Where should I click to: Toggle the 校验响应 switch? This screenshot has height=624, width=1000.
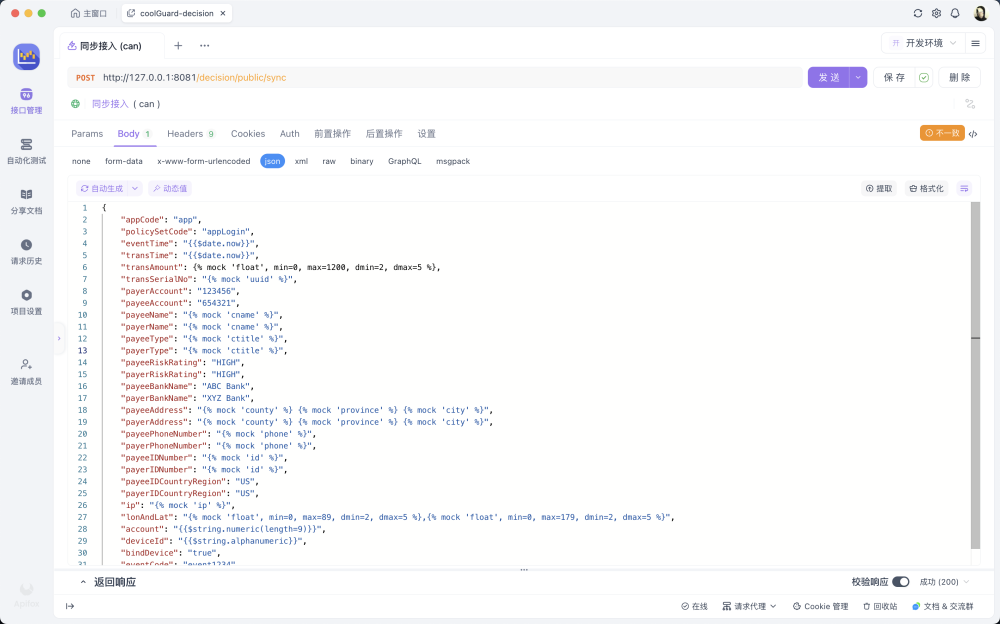(901, 581)
